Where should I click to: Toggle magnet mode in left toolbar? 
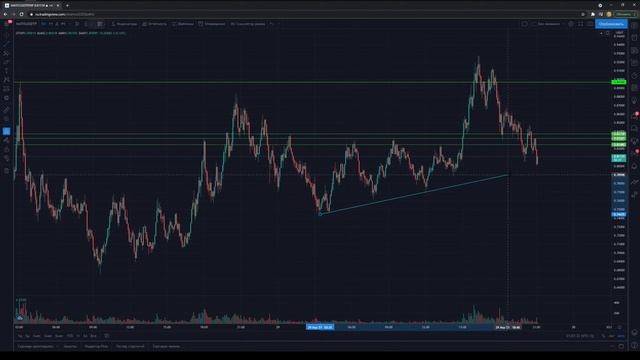pos(6,131)
